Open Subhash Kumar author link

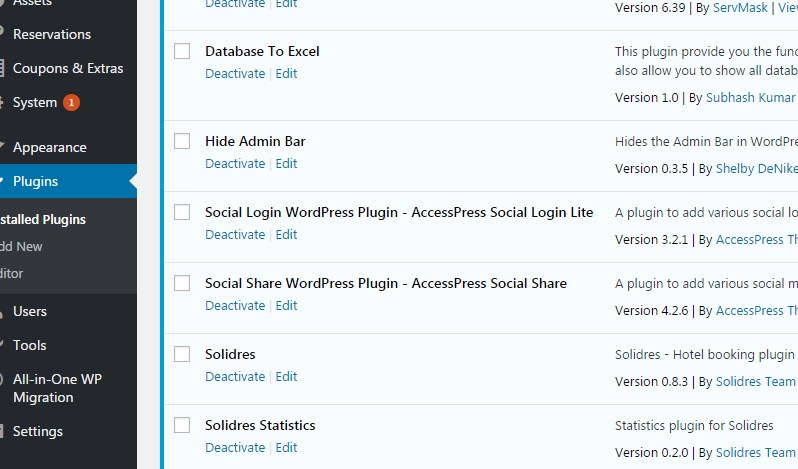pos(750,98)
